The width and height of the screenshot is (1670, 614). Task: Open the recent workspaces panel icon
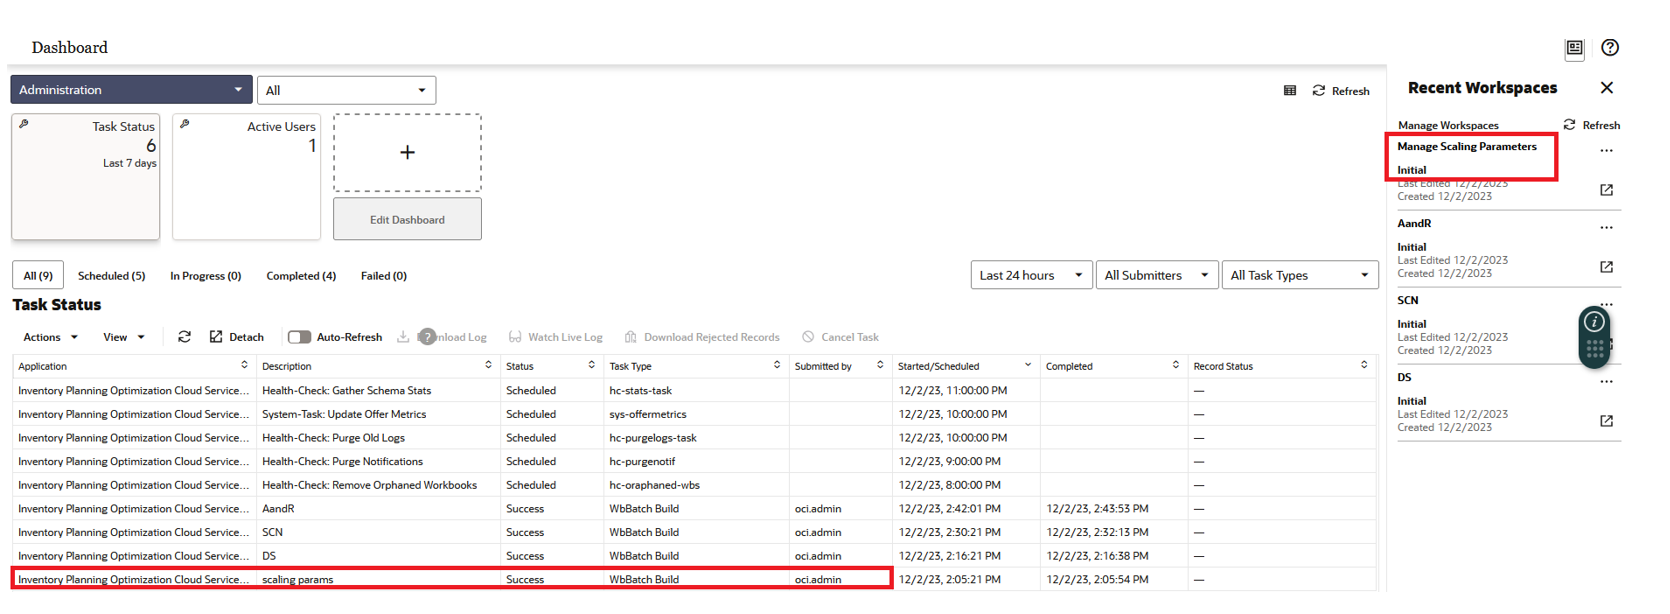[1574, 48]
